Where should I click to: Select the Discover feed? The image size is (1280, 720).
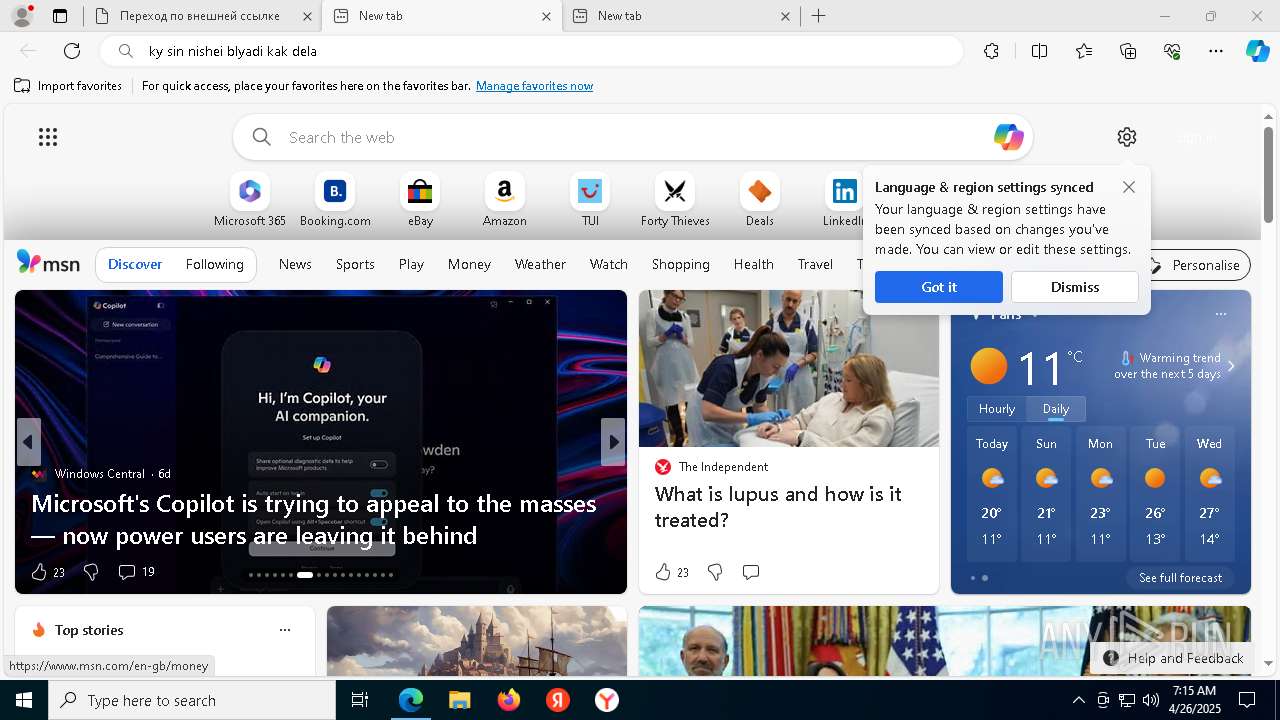tap(135, 265)
